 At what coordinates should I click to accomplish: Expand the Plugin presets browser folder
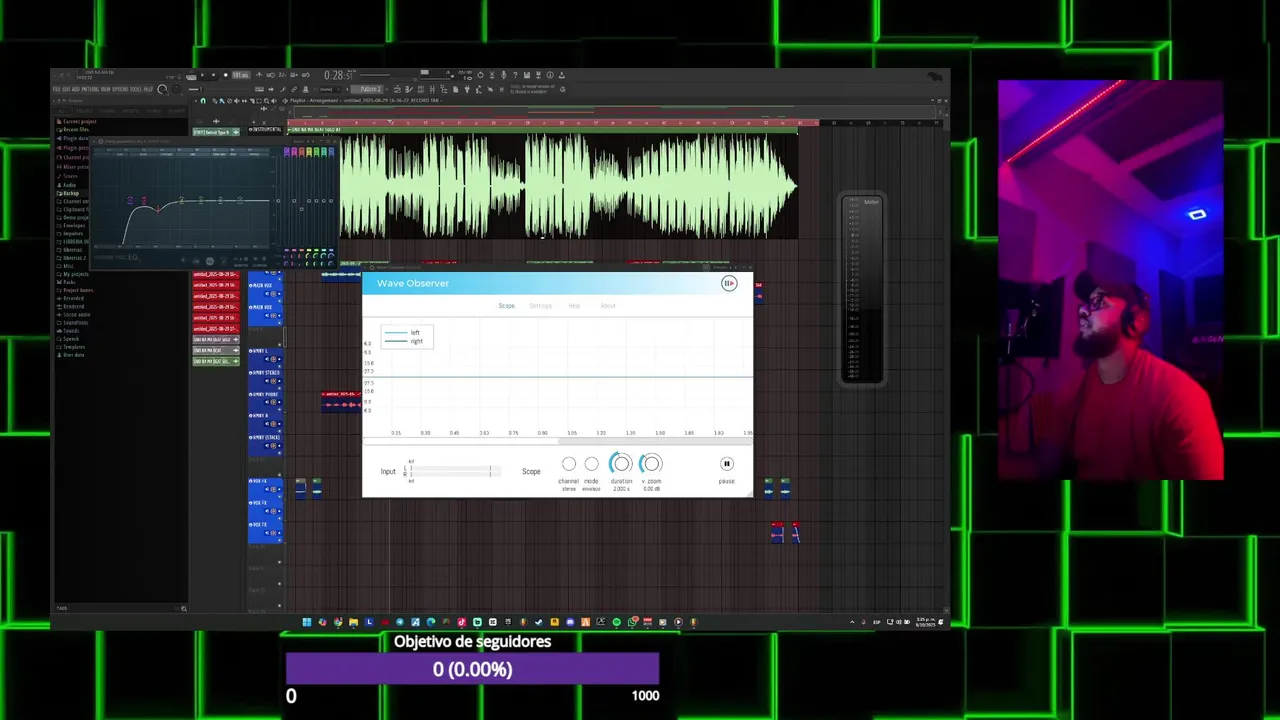73,148
